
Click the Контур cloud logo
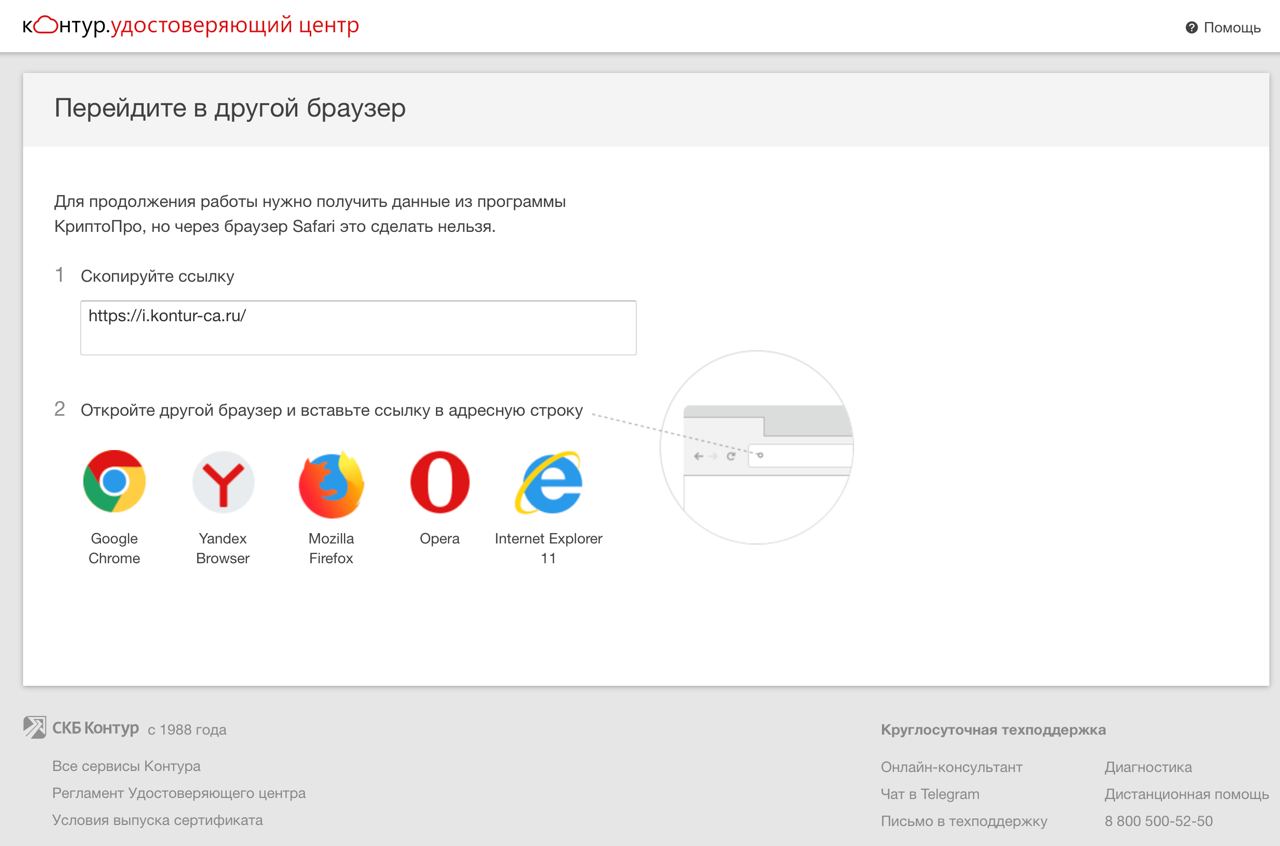(45, 26)
